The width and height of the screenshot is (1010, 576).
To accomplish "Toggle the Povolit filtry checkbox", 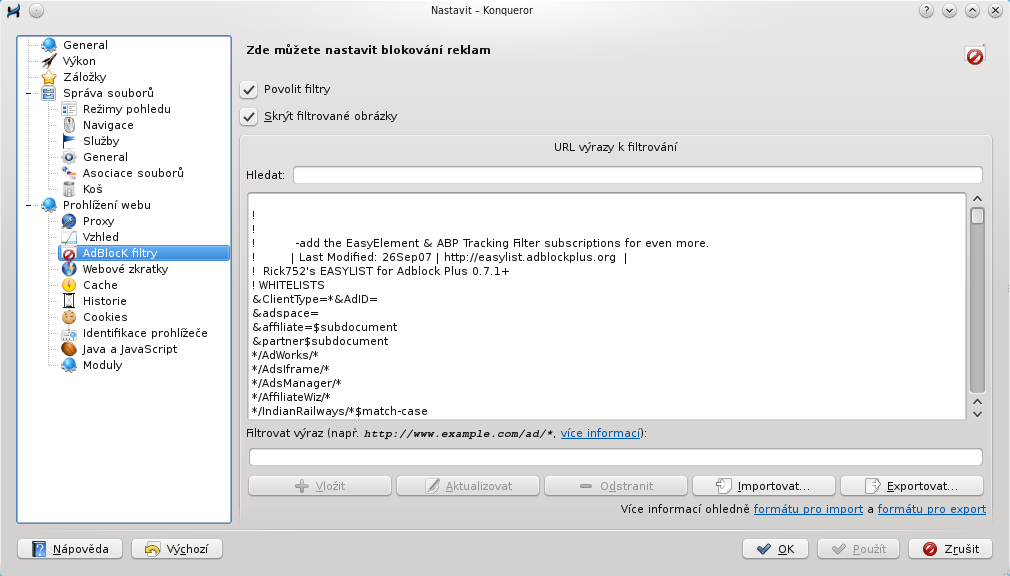I will 249,90.
